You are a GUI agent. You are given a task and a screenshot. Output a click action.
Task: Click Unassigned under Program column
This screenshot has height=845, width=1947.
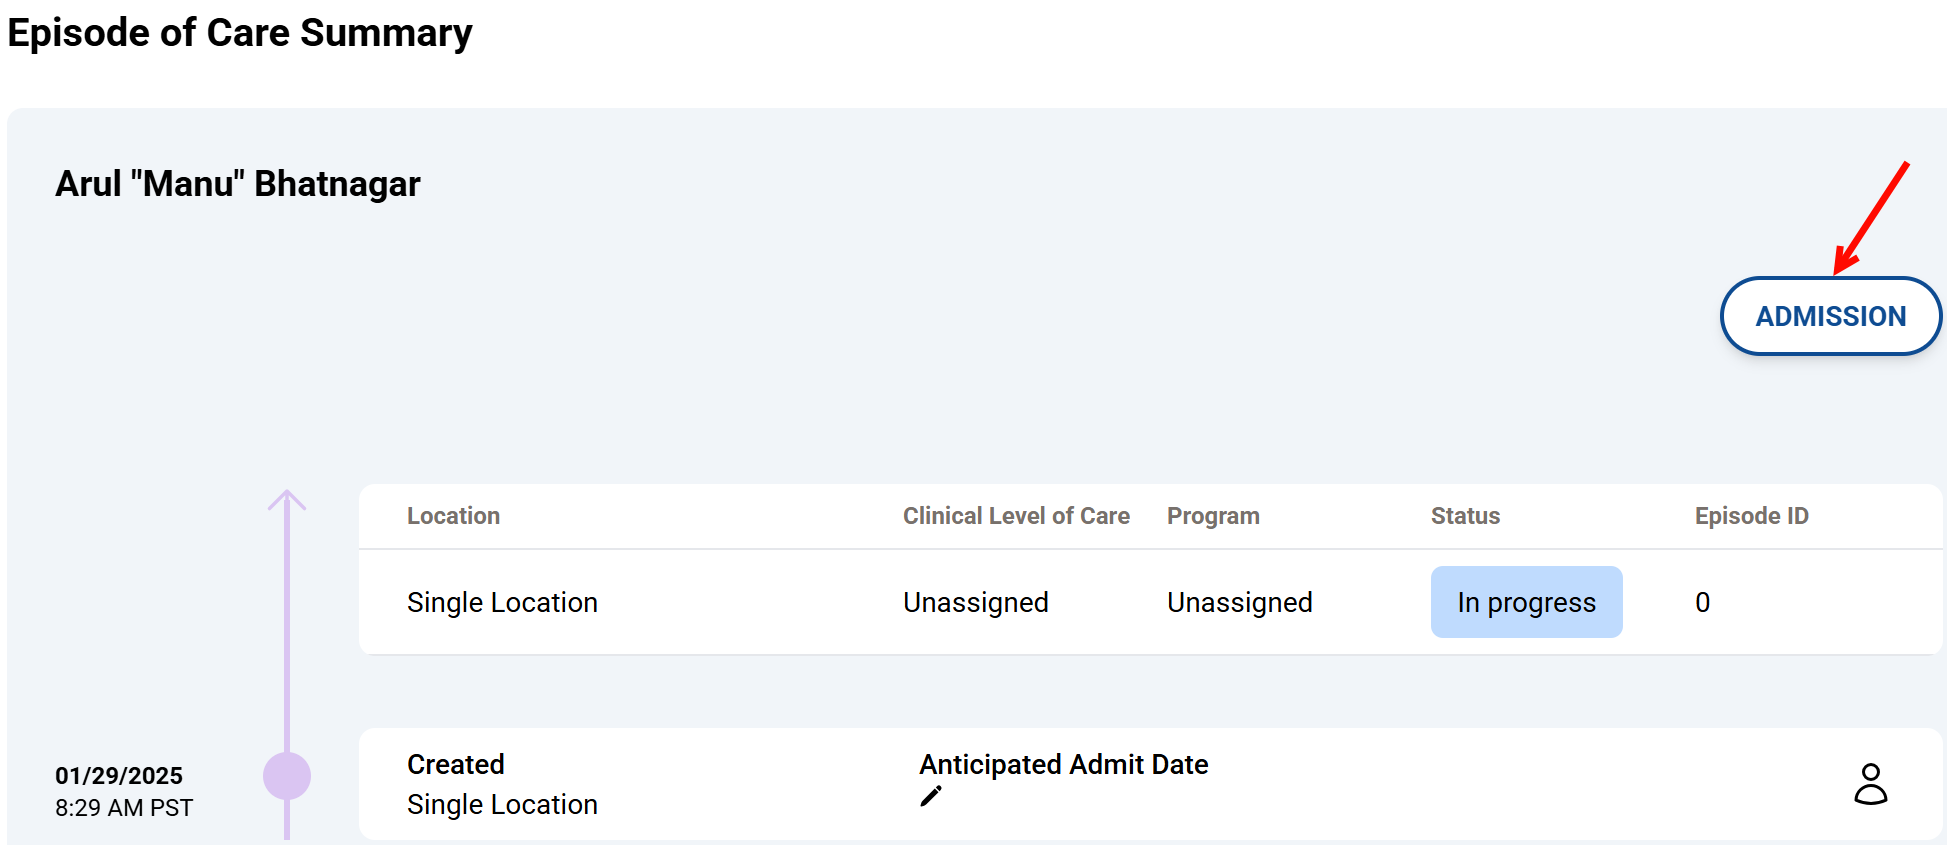[1239, 602]
